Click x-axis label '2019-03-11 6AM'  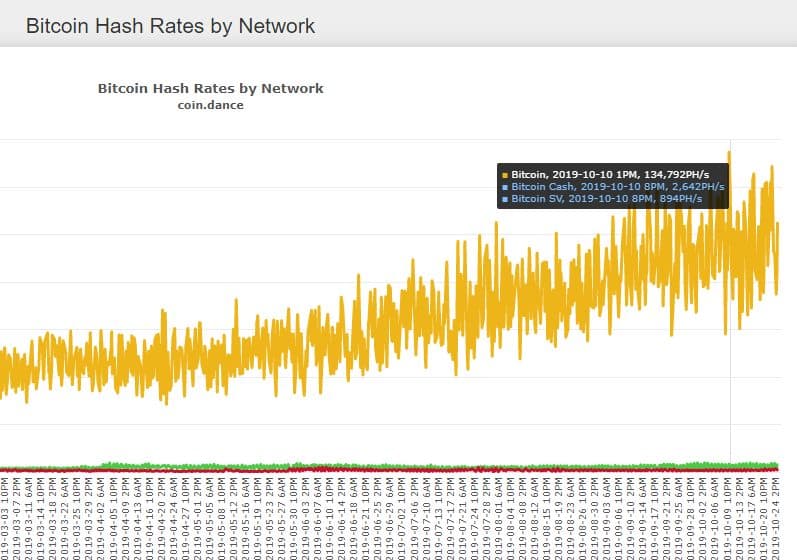click(28, 518)
